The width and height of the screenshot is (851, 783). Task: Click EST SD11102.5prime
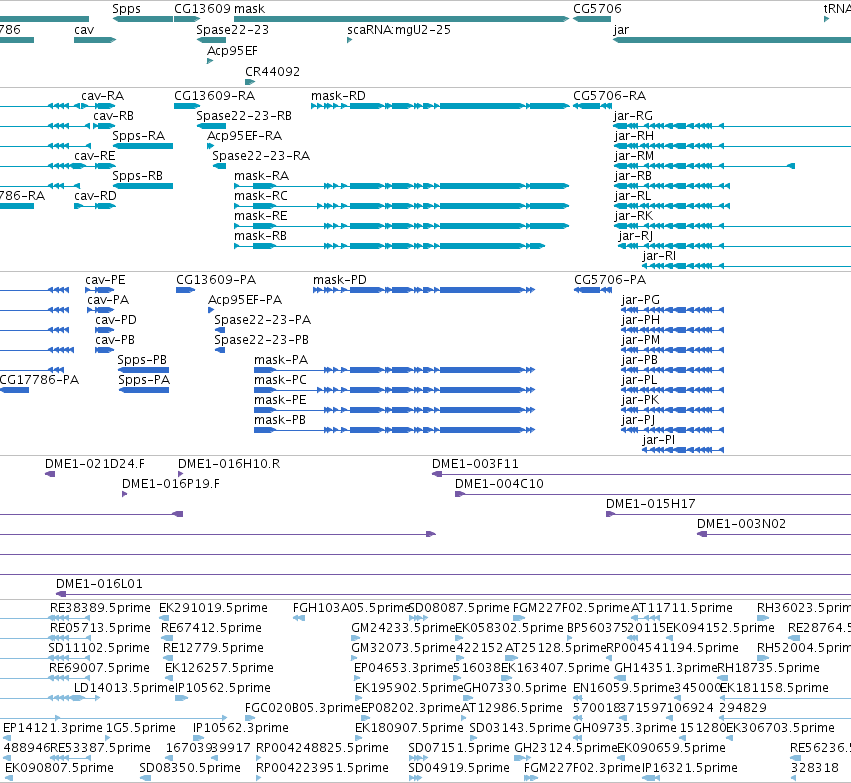click(45, 658)
